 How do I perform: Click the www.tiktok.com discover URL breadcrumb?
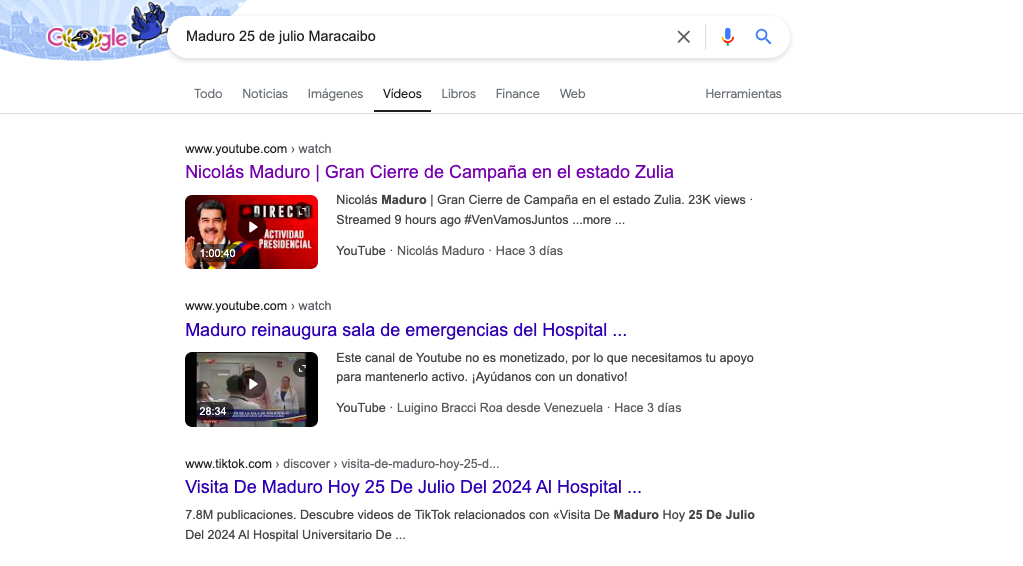click(x=341, y=464)
